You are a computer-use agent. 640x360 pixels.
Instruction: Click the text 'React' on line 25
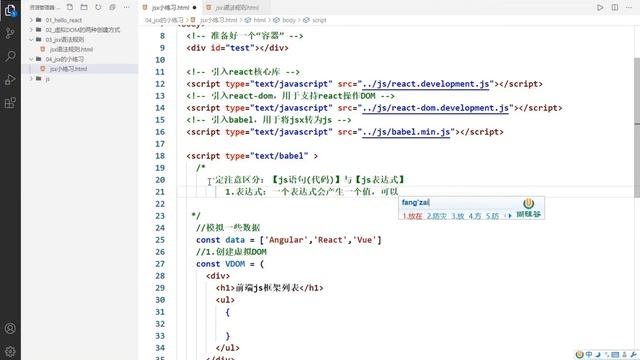[331, 240]
